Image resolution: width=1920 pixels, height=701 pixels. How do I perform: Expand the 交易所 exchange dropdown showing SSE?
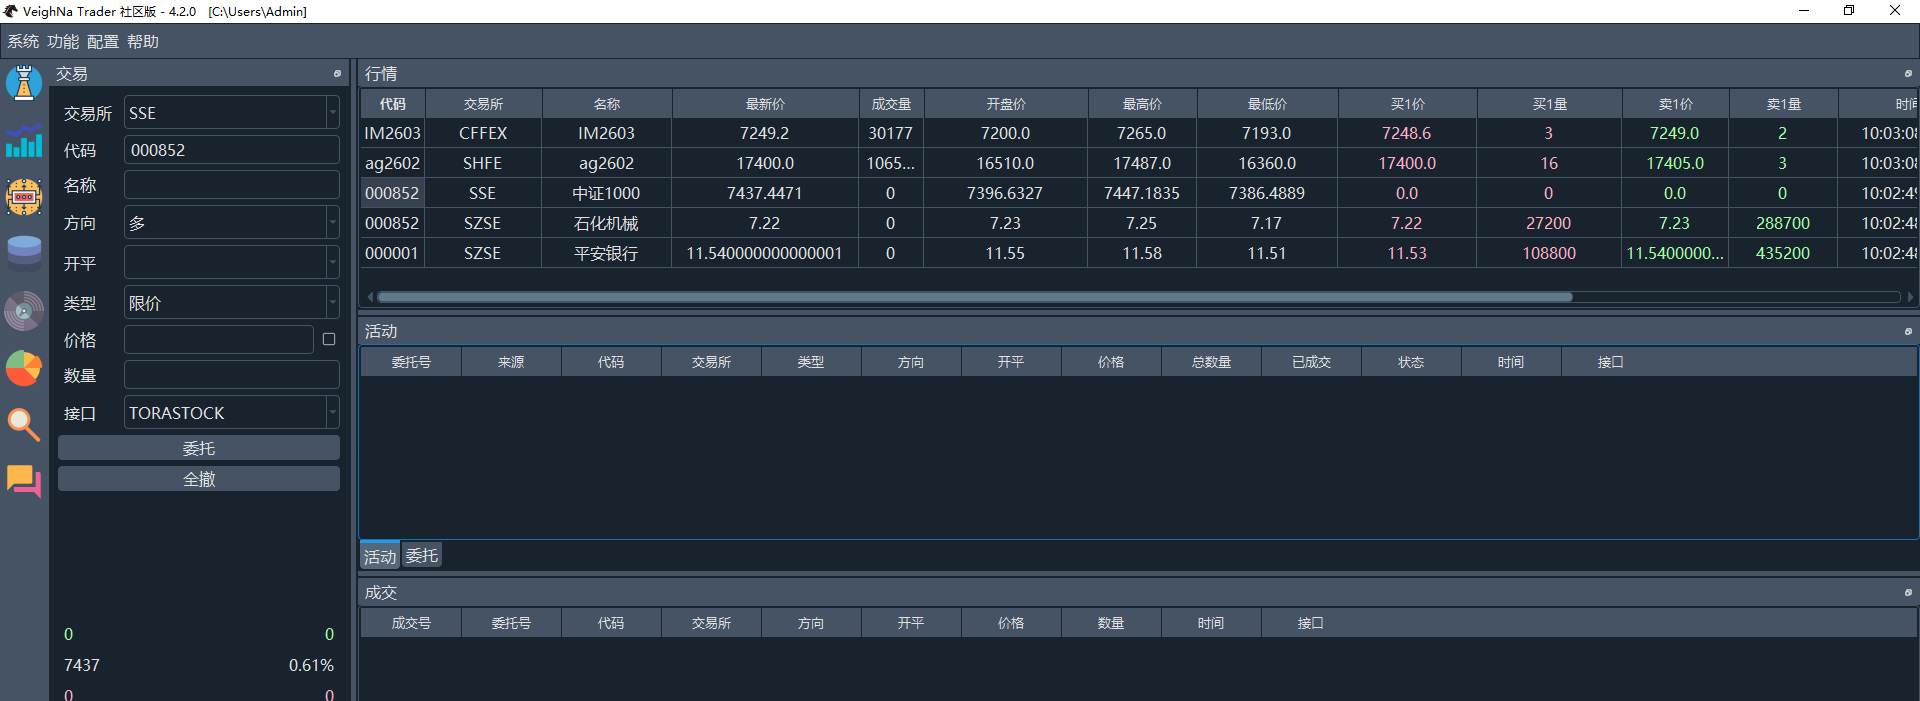tap(231, 113)
